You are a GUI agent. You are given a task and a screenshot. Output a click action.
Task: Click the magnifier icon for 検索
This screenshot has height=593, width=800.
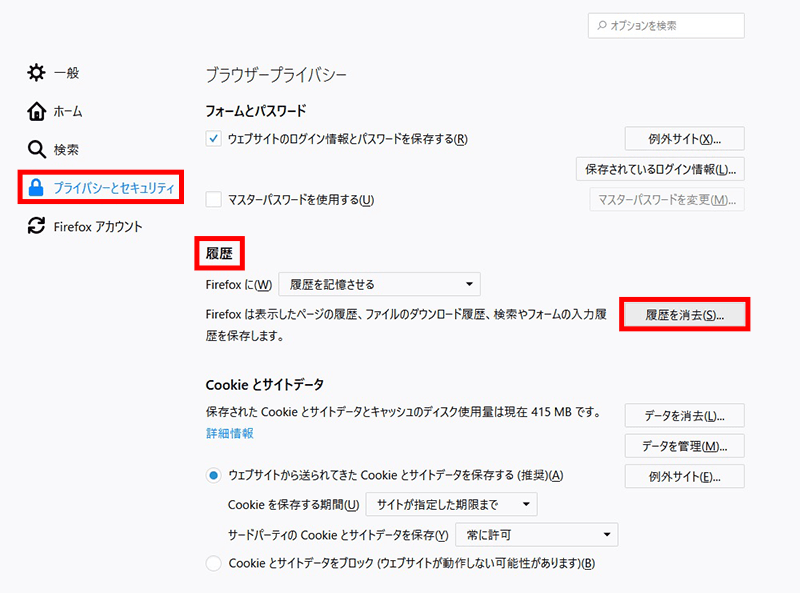(36, 149)
